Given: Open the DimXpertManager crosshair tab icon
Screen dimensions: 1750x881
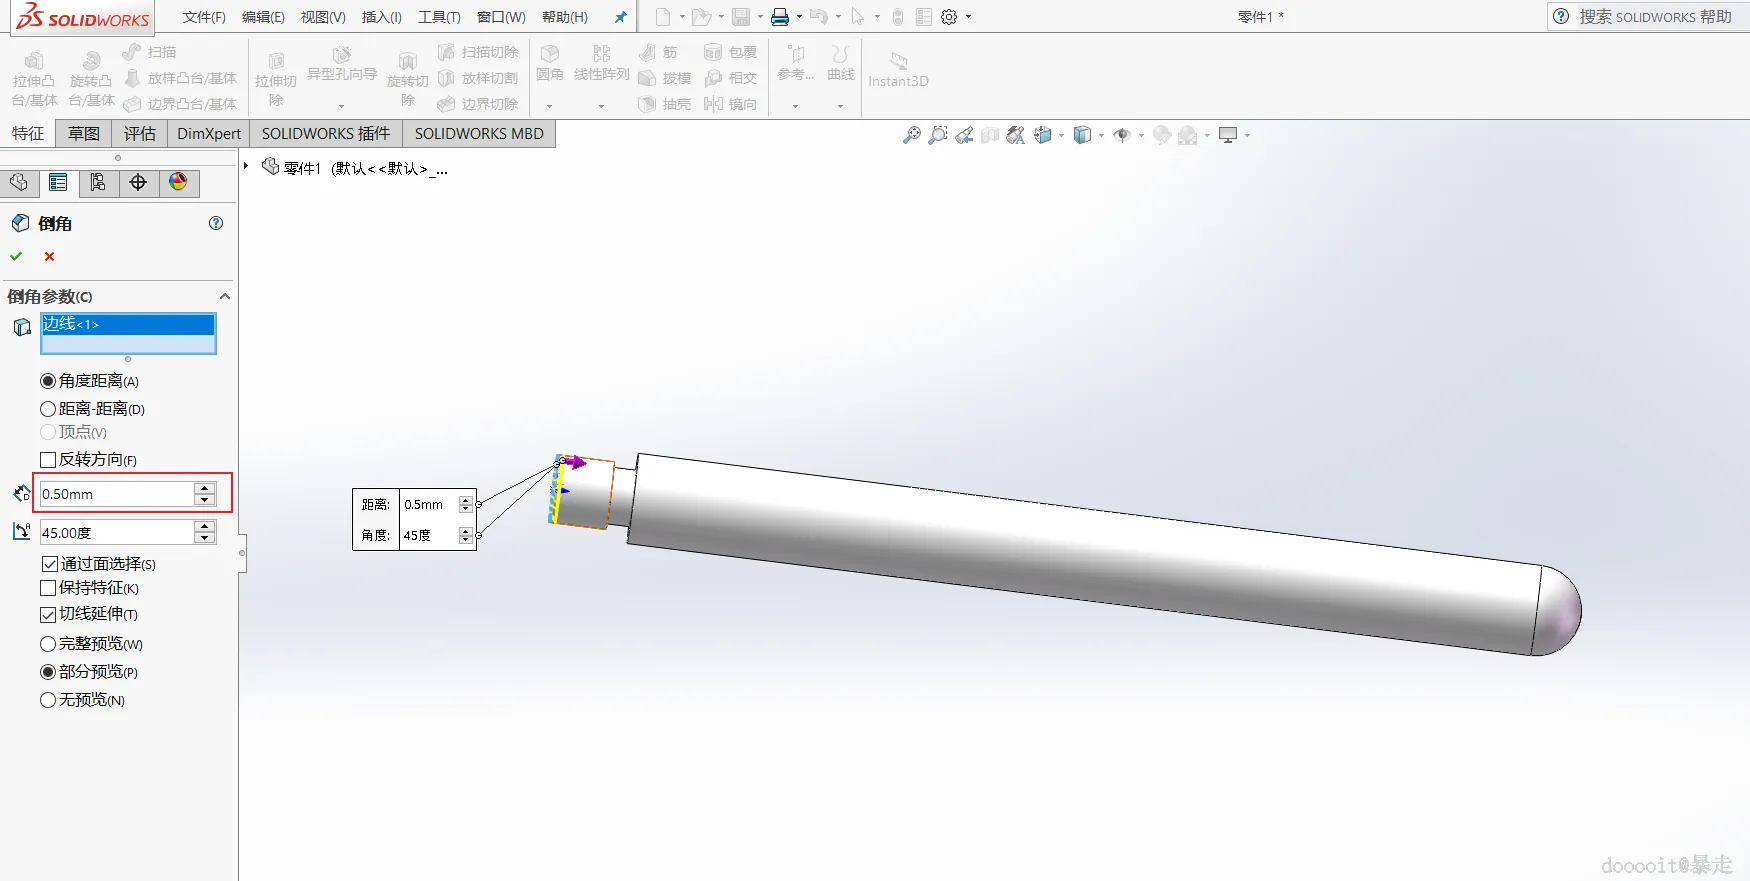Looking at the screenshot, I should [x=138, y=183].
